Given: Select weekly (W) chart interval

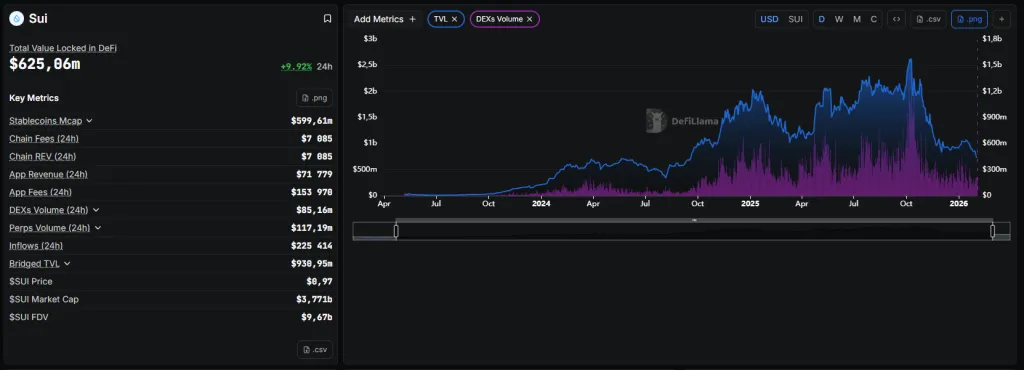Looking at the screenshot, I should point(839,19).
